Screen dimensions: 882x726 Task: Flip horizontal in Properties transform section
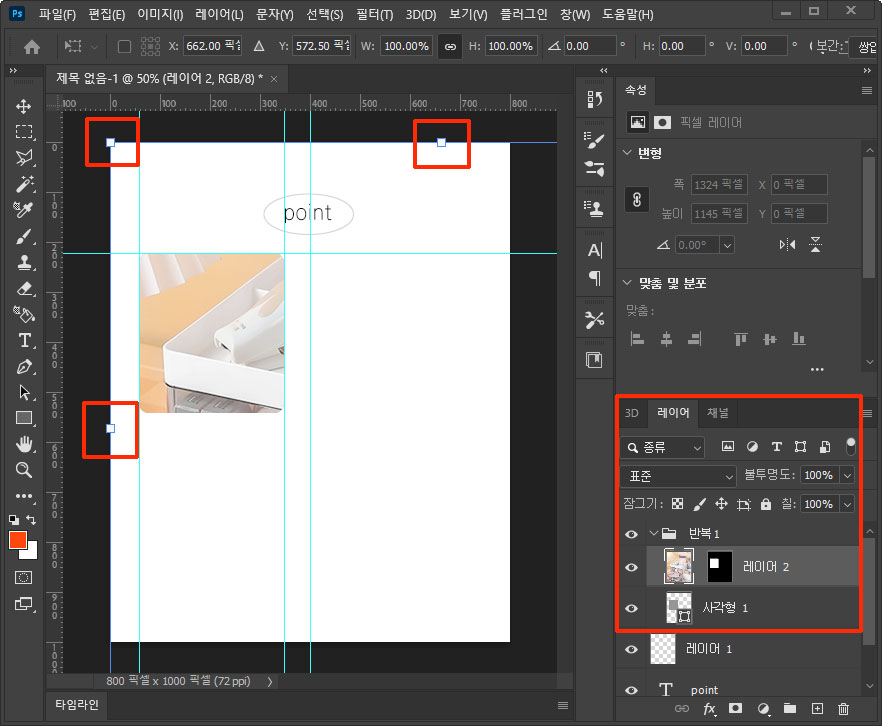point(788,245)
